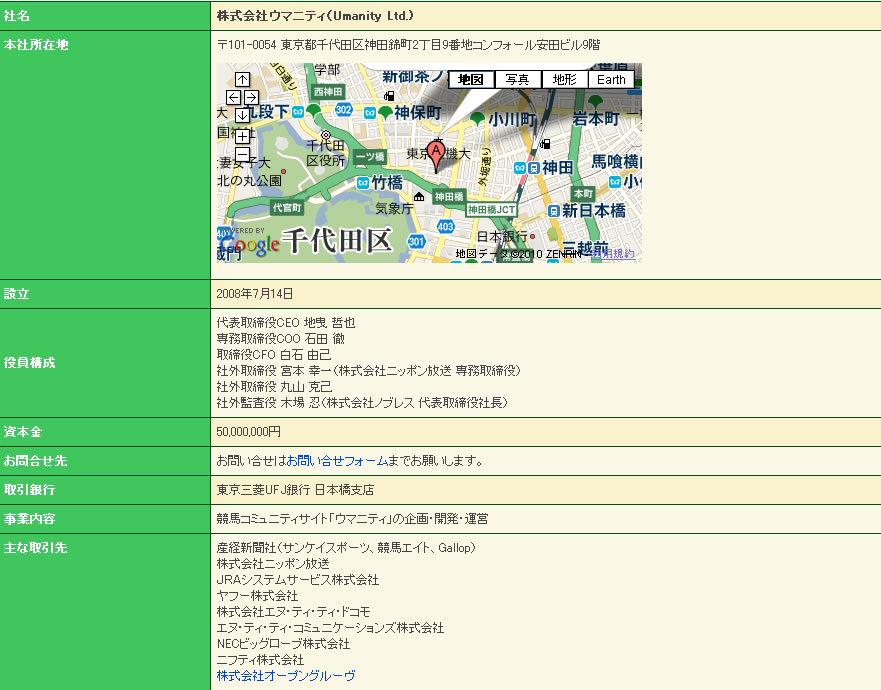This screenshot has height=690, width=881.
Task: Click the 千代田区 label on map
Action: click(337, 240)
